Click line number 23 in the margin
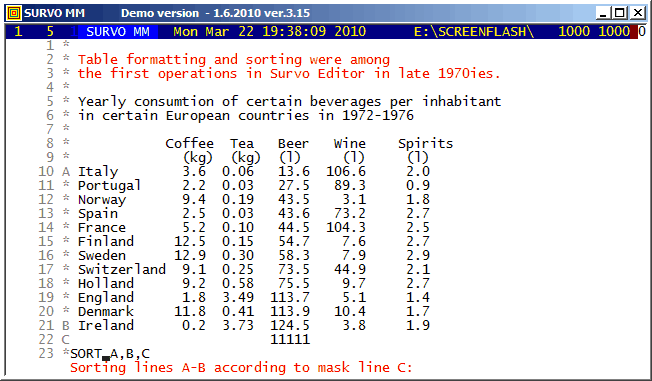The width and height of the screenshot is (652, 381). tap(46, 354)
